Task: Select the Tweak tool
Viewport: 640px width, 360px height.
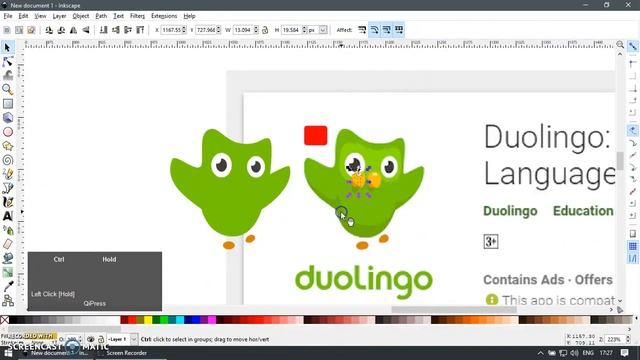Action: tap(7, 76)
